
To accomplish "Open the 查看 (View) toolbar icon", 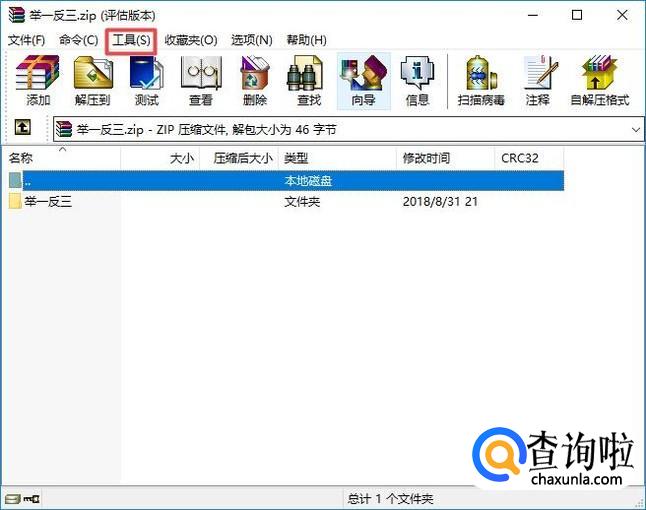I will click(x=201, y=81).
